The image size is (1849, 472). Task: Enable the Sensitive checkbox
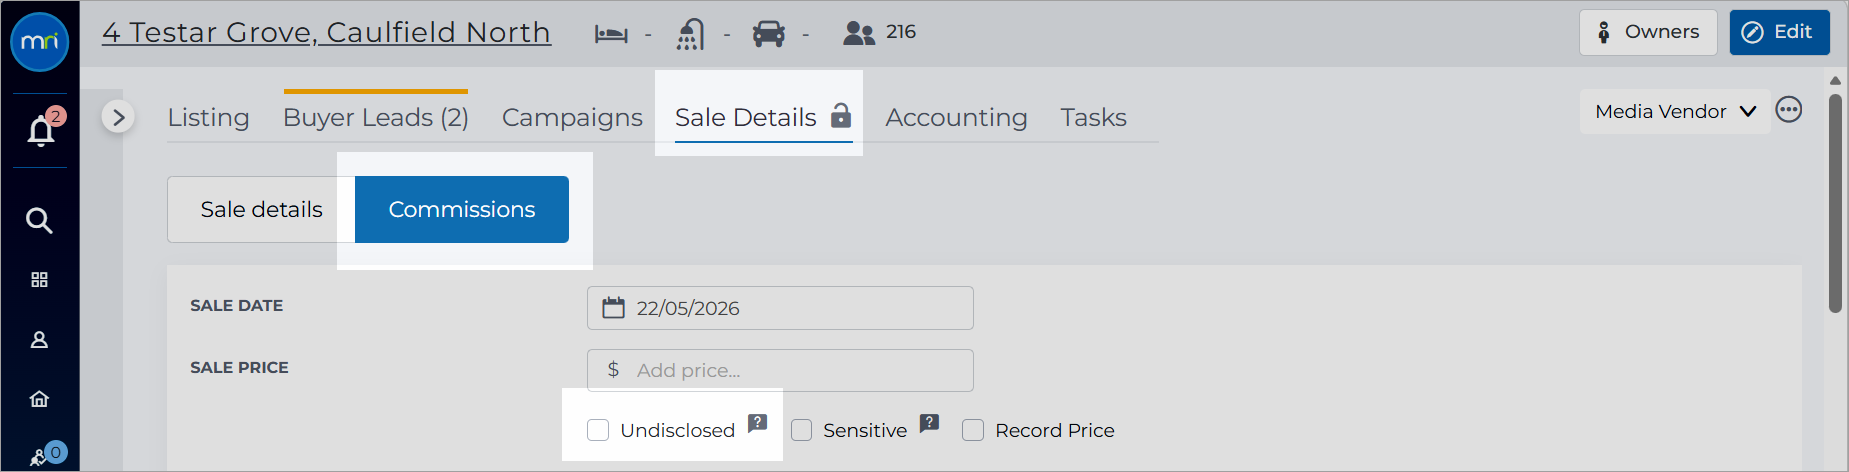[x=801, y=430]
